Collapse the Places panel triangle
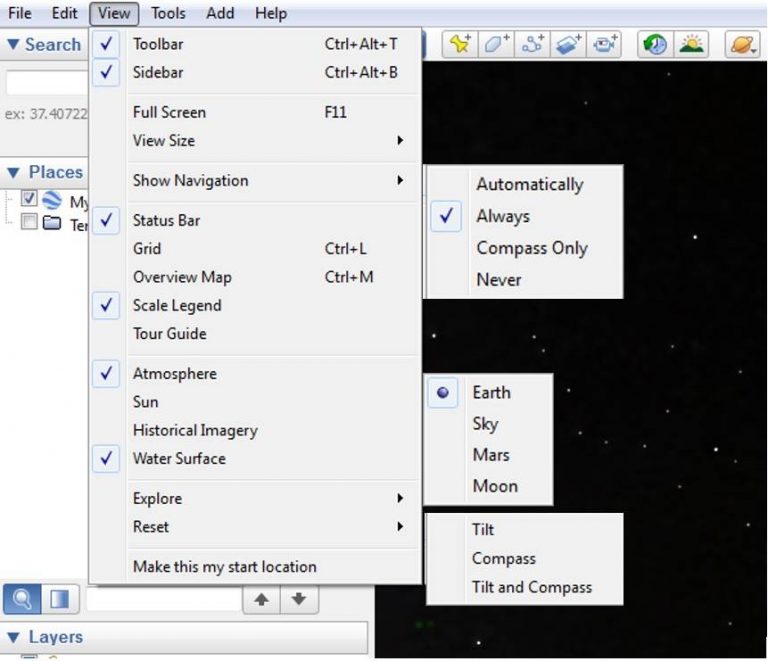 (x=13, y=172)
